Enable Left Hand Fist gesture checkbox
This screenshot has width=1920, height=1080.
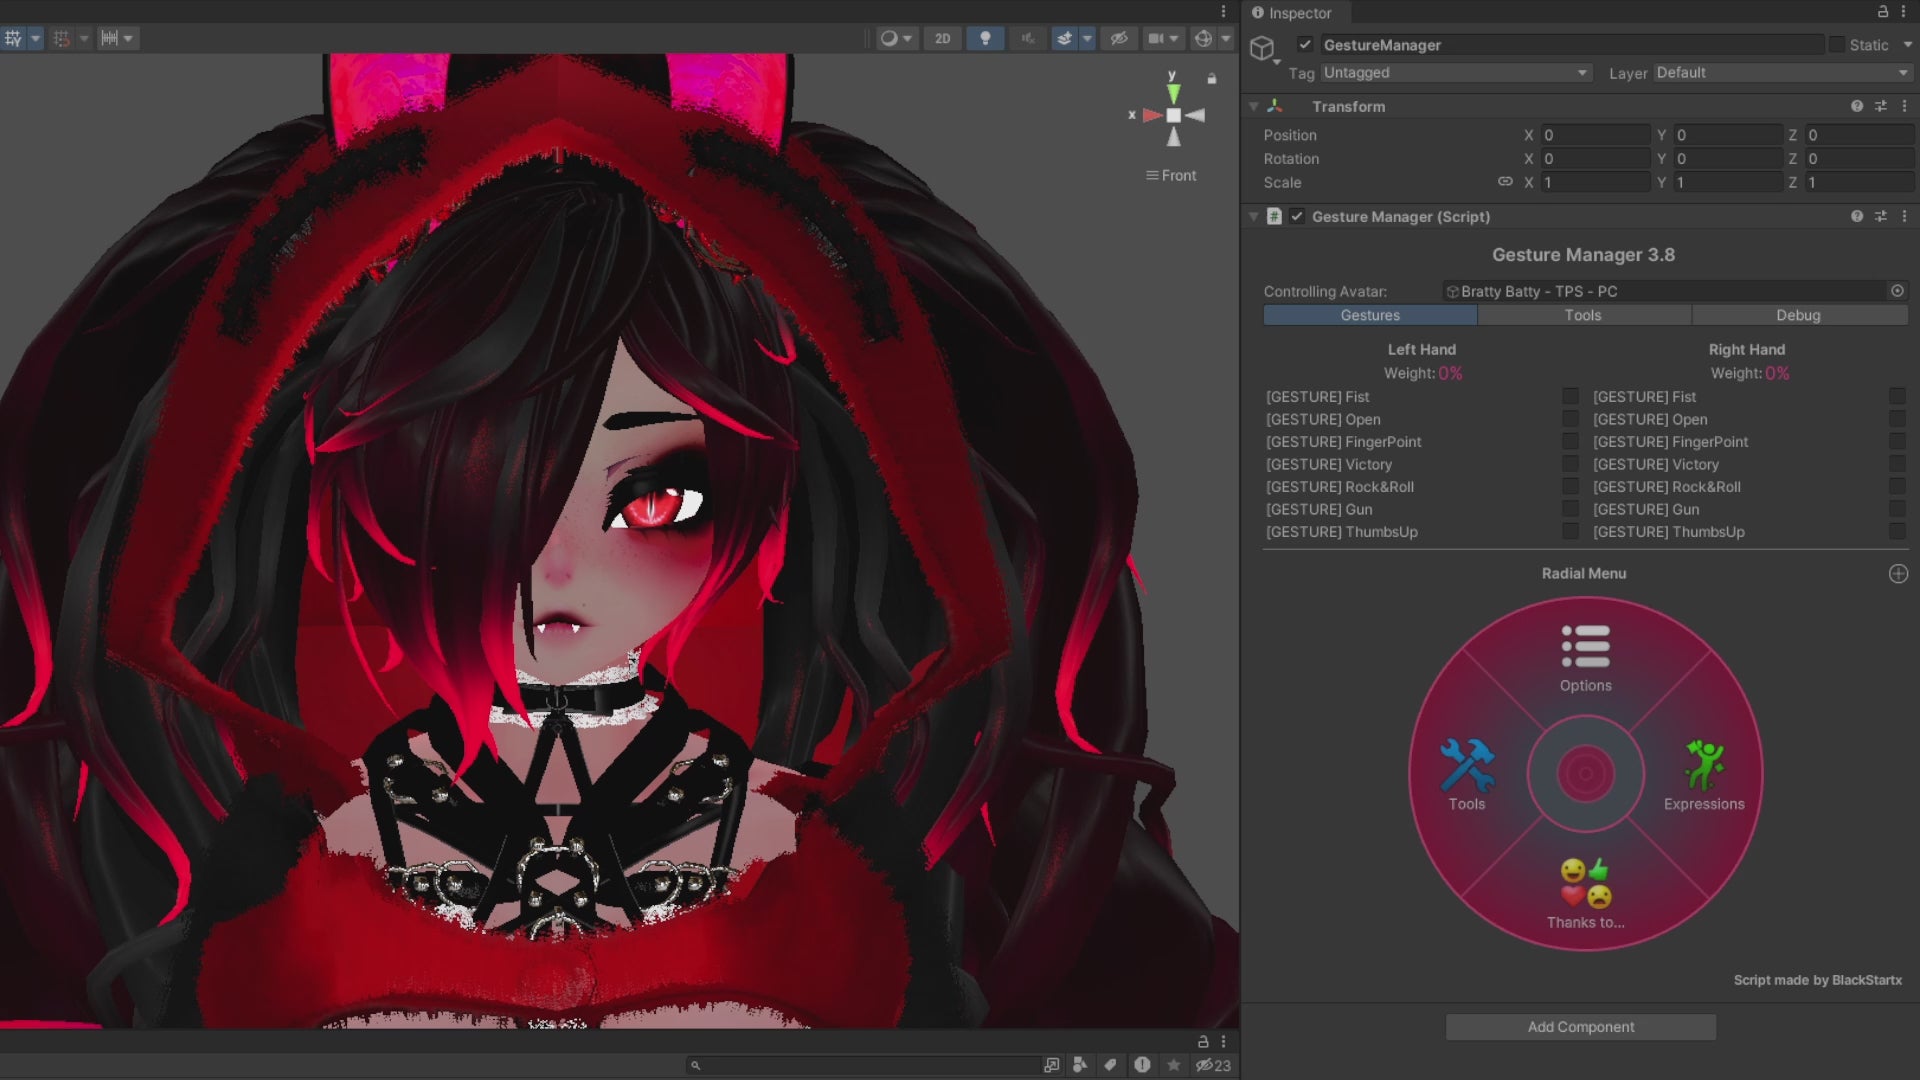[x=1570, y=397]
